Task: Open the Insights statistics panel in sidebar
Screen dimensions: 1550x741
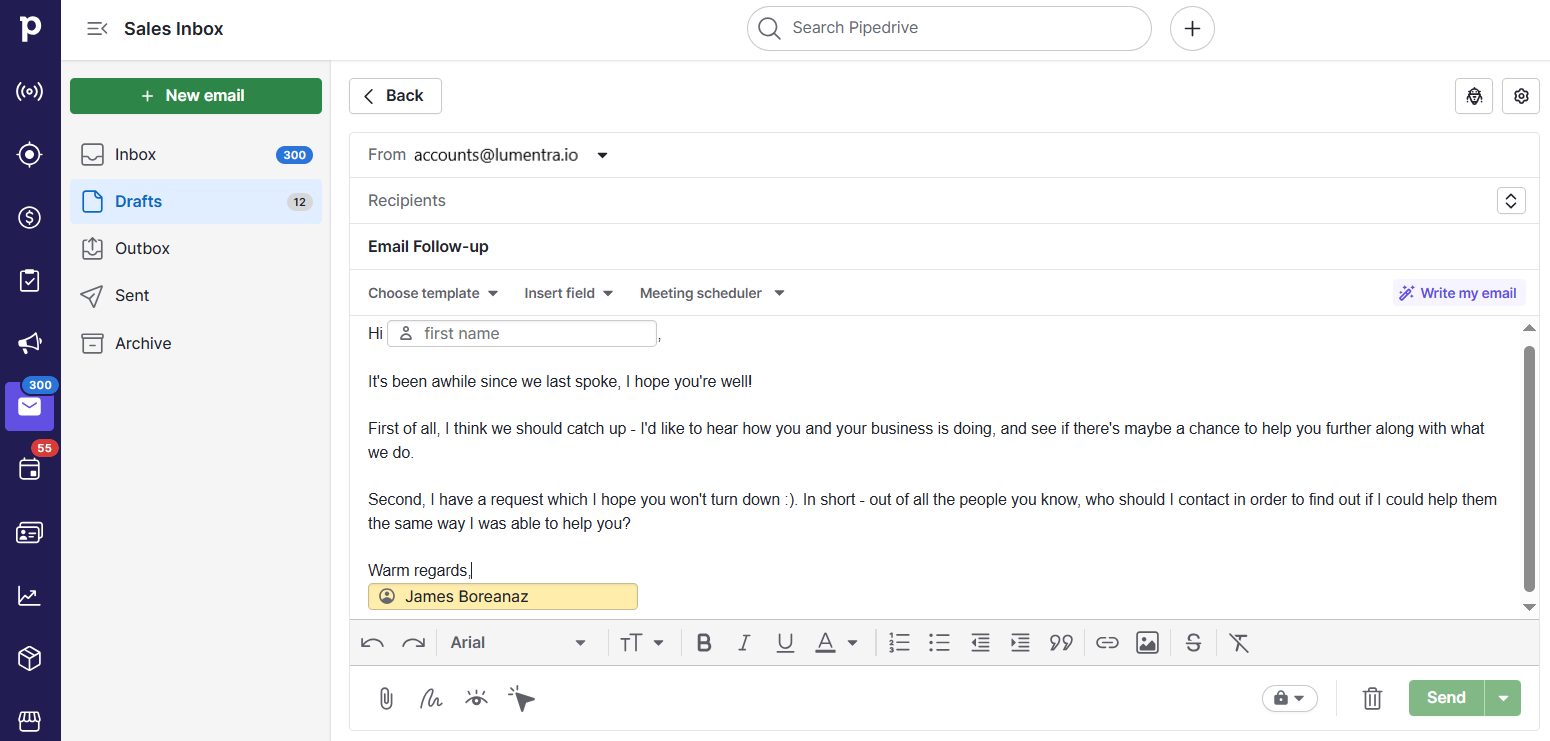Action: (30, 595)
